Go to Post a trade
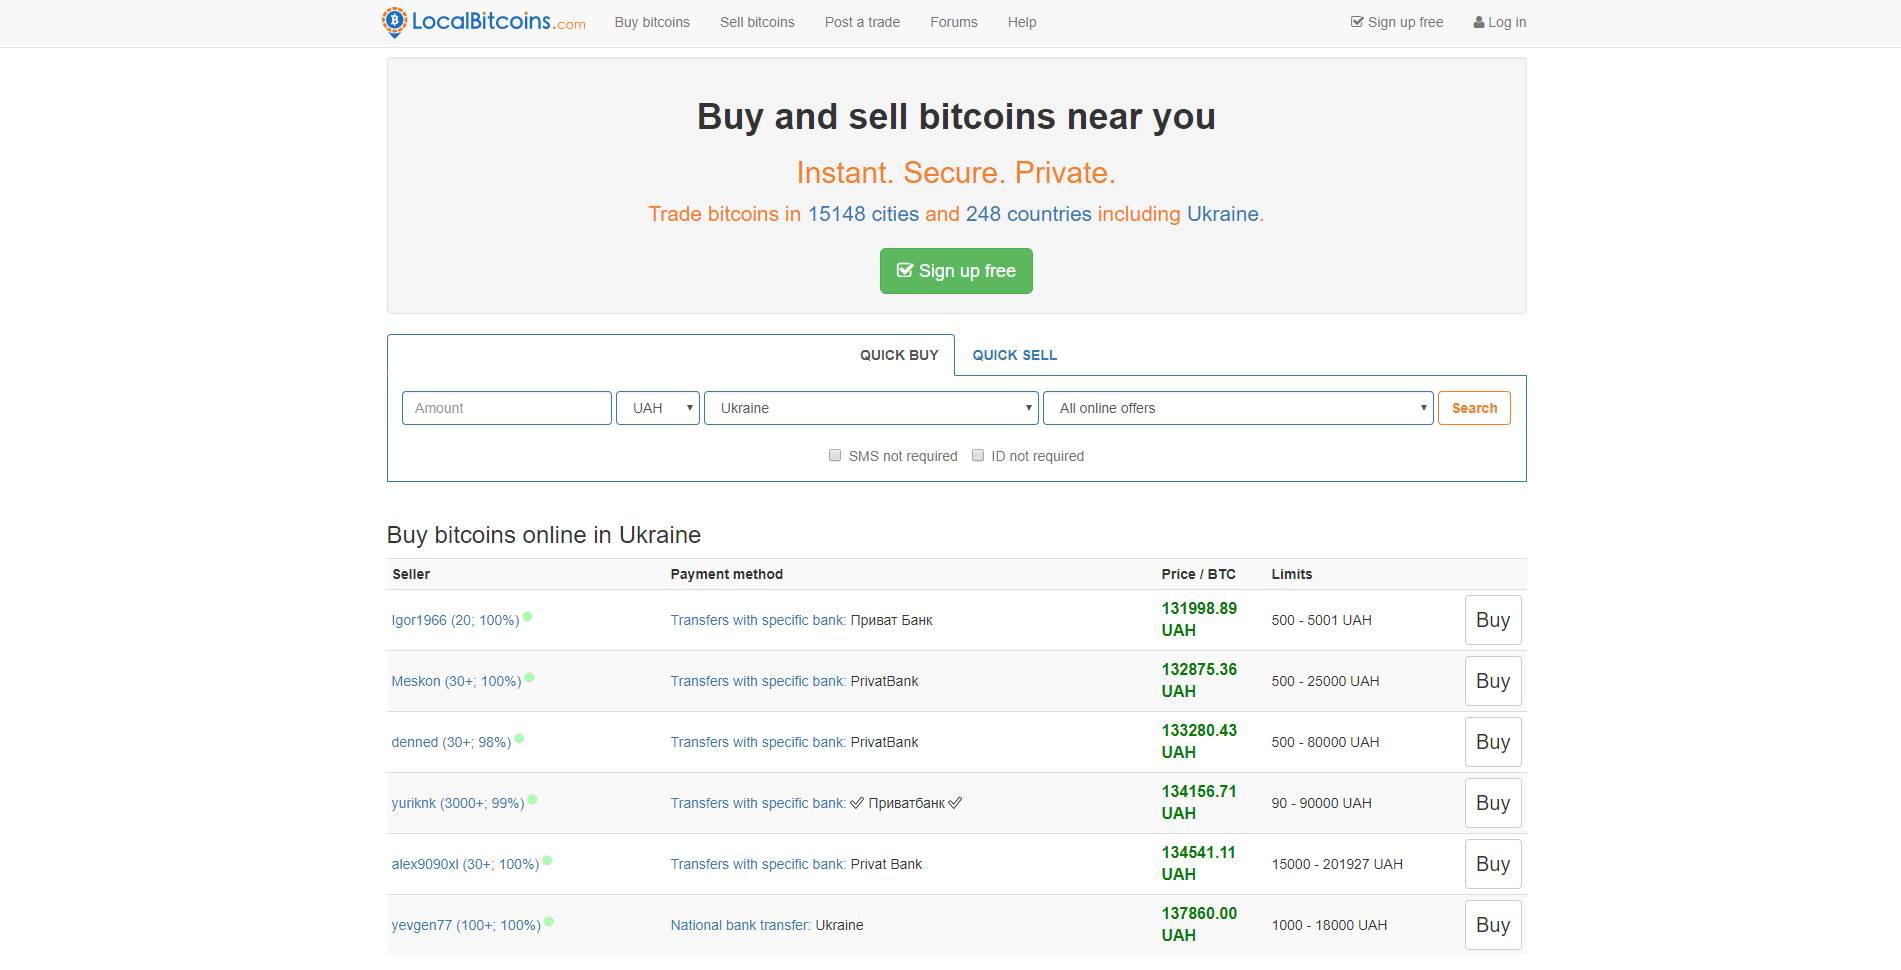 [x=862, y=22]
